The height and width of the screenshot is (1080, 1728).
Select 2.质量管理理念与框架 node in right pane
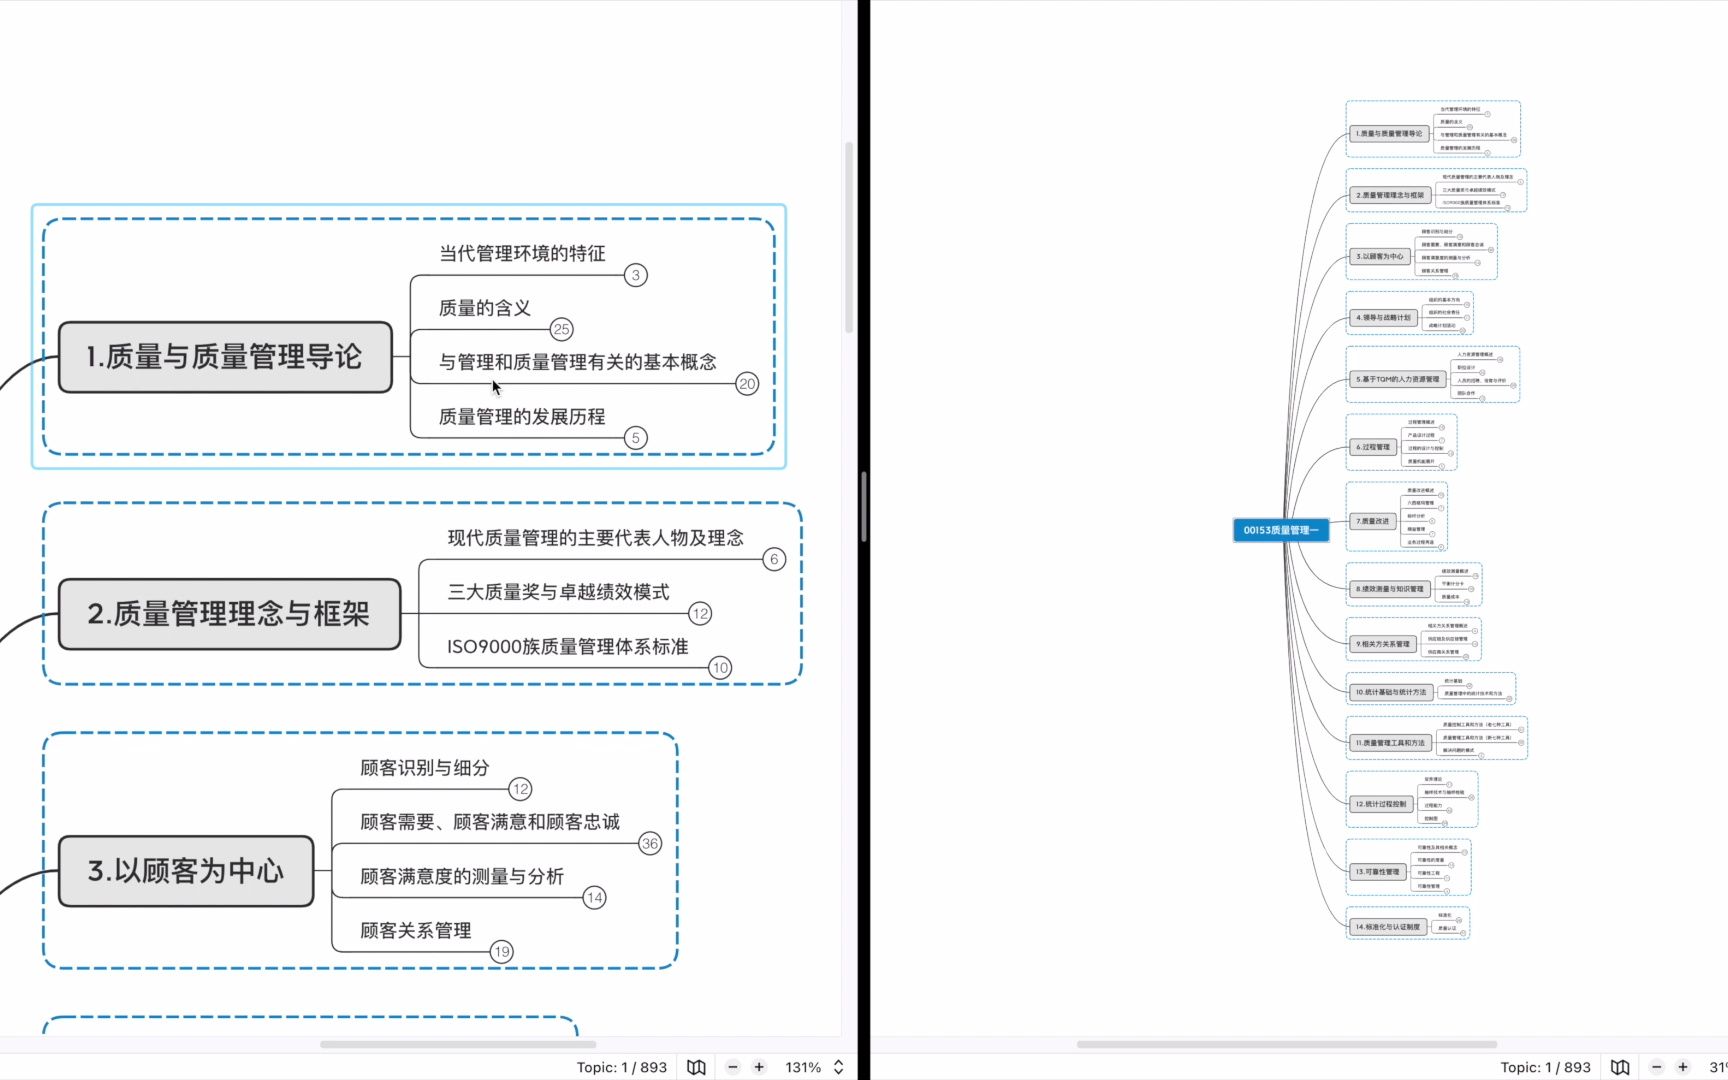pos(1390,195)
